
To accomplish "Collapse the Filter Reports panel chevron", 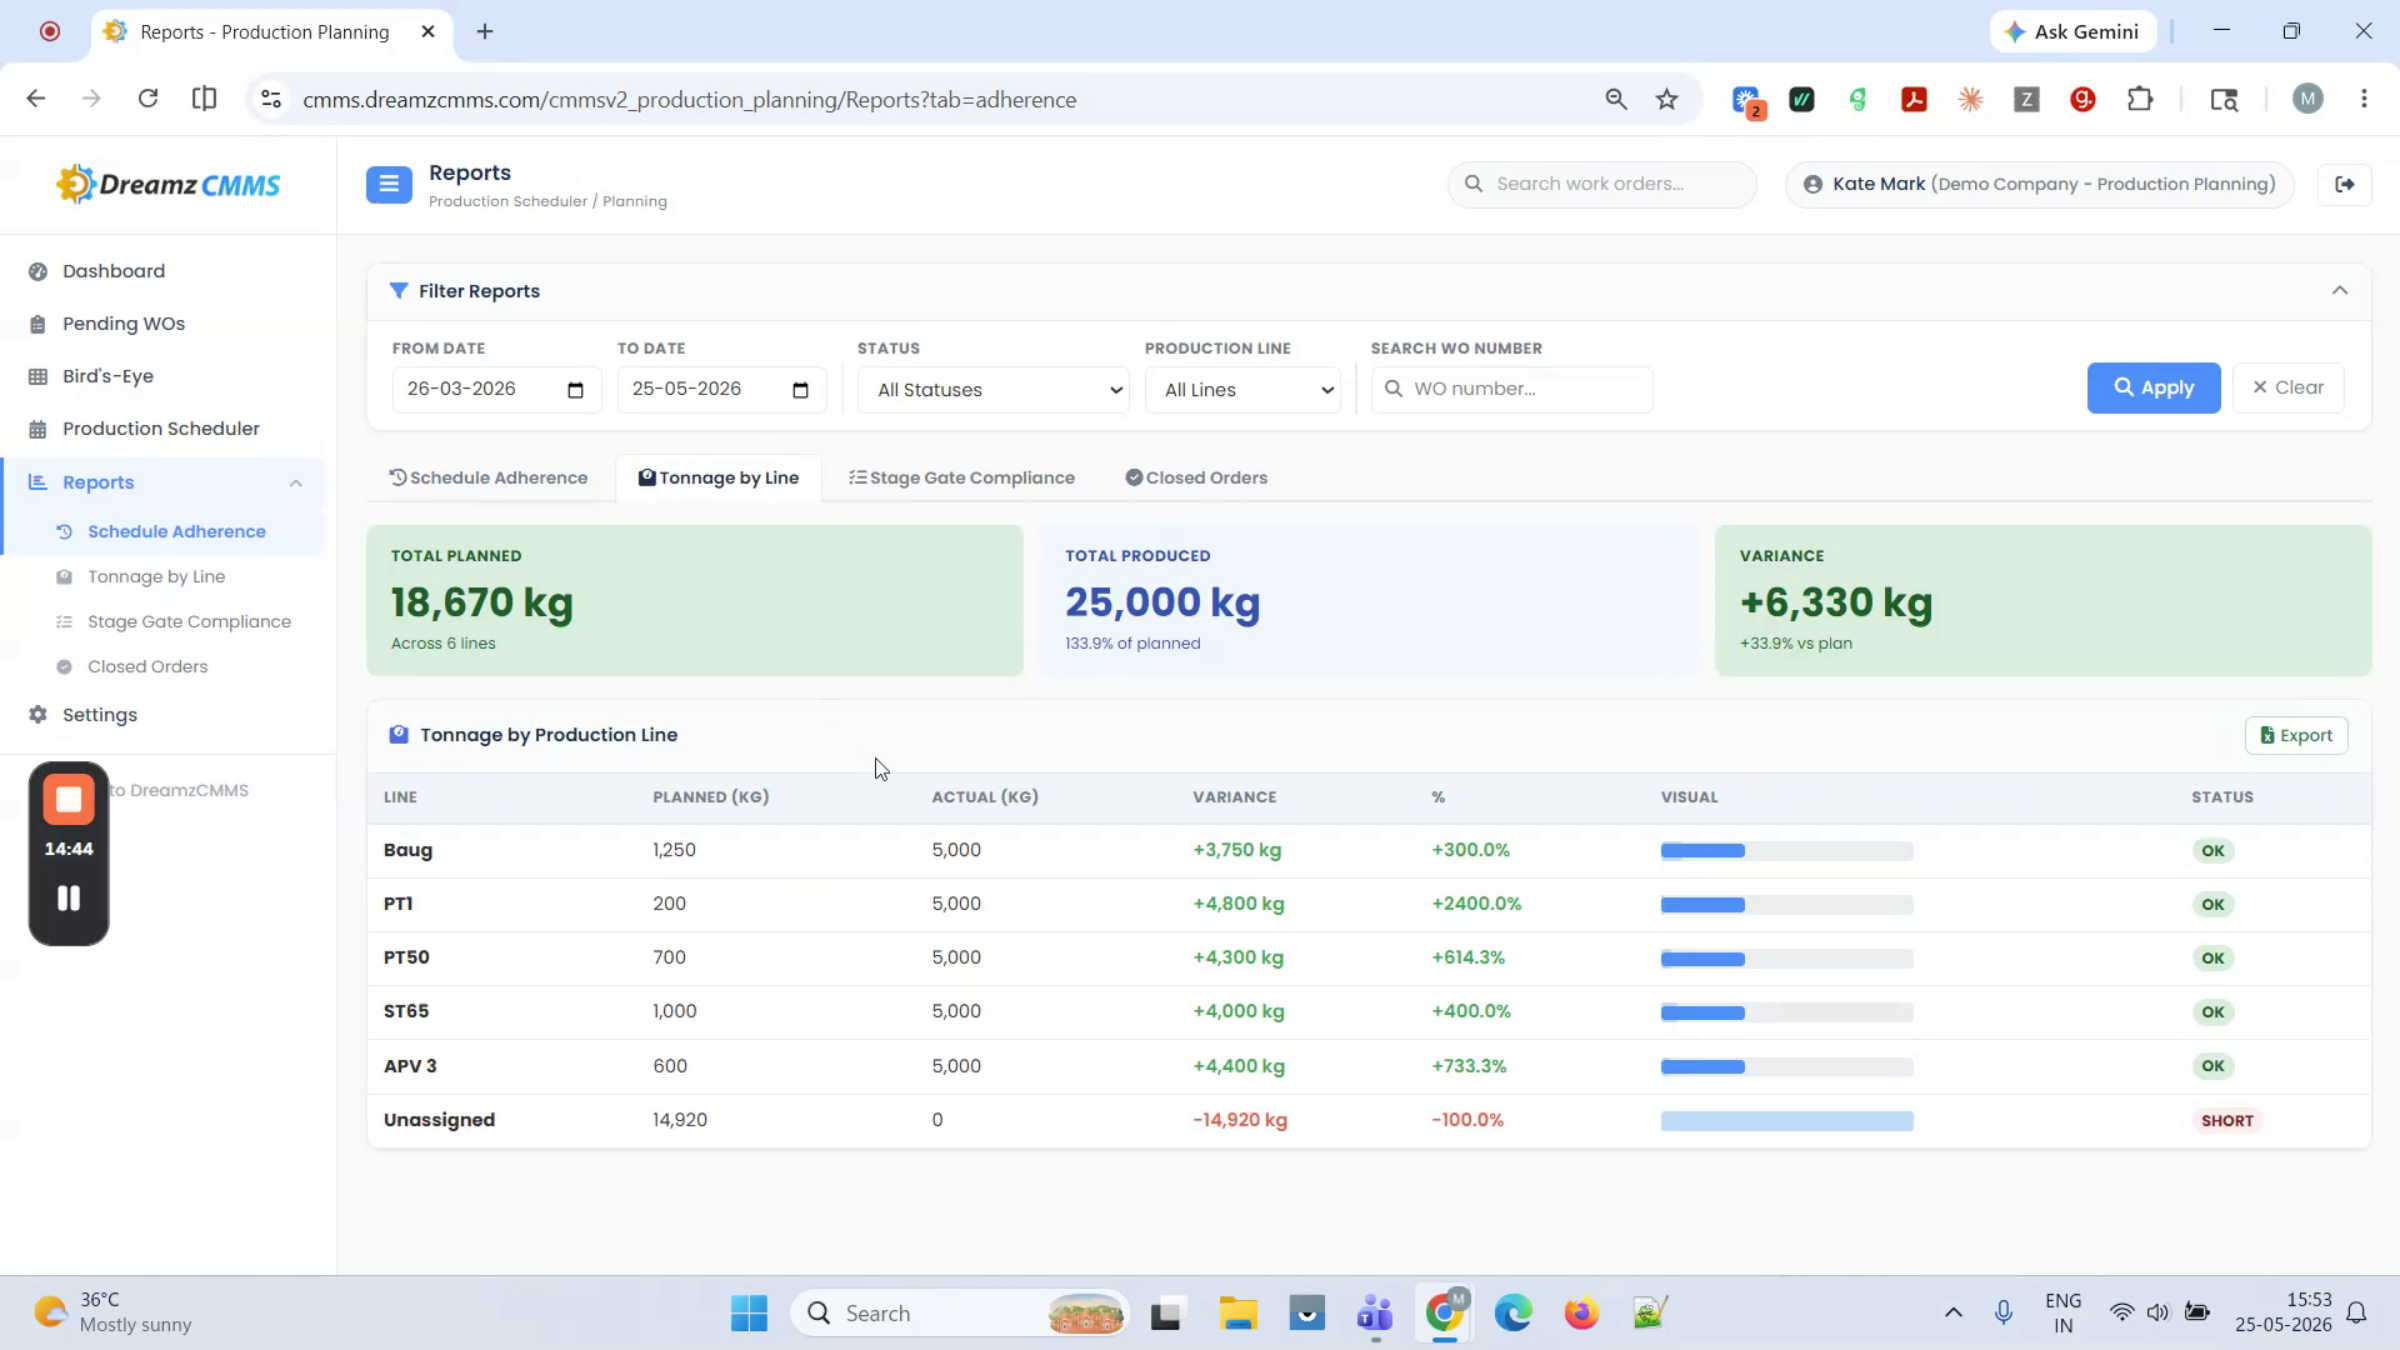I will [x=2340, y=291].
